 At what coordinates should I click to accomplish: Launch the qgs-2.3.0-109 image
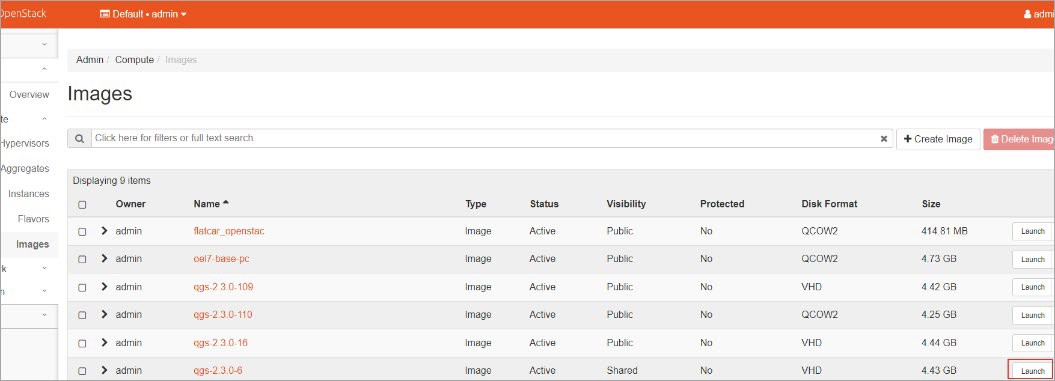1032,287
